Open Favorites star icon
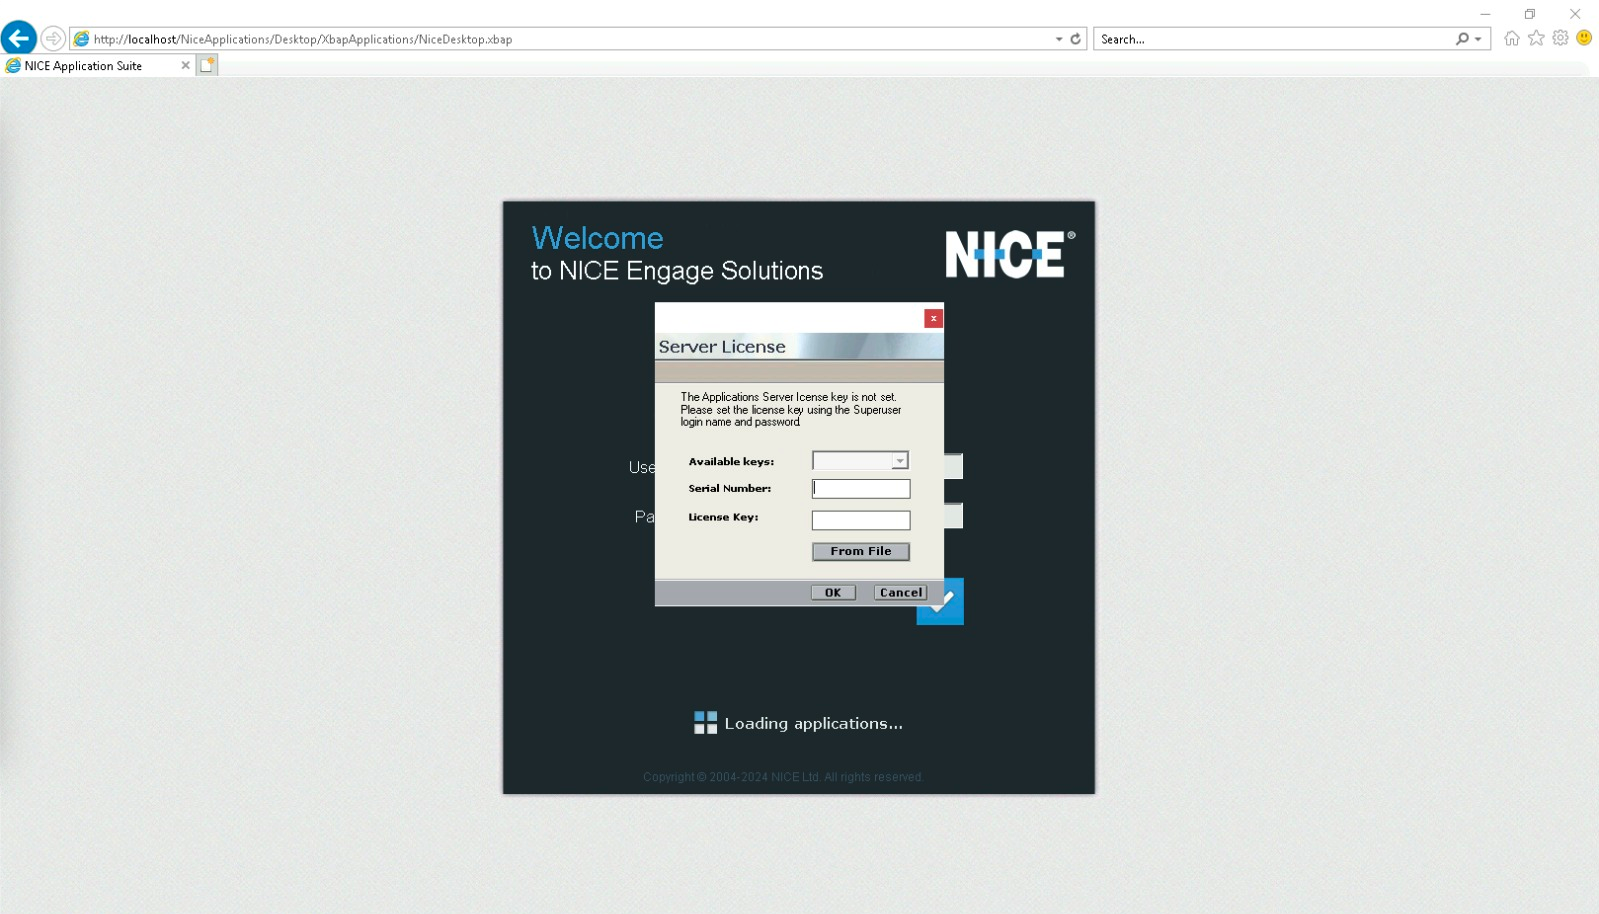The image size is (1599, 914). pos(1536,38)
